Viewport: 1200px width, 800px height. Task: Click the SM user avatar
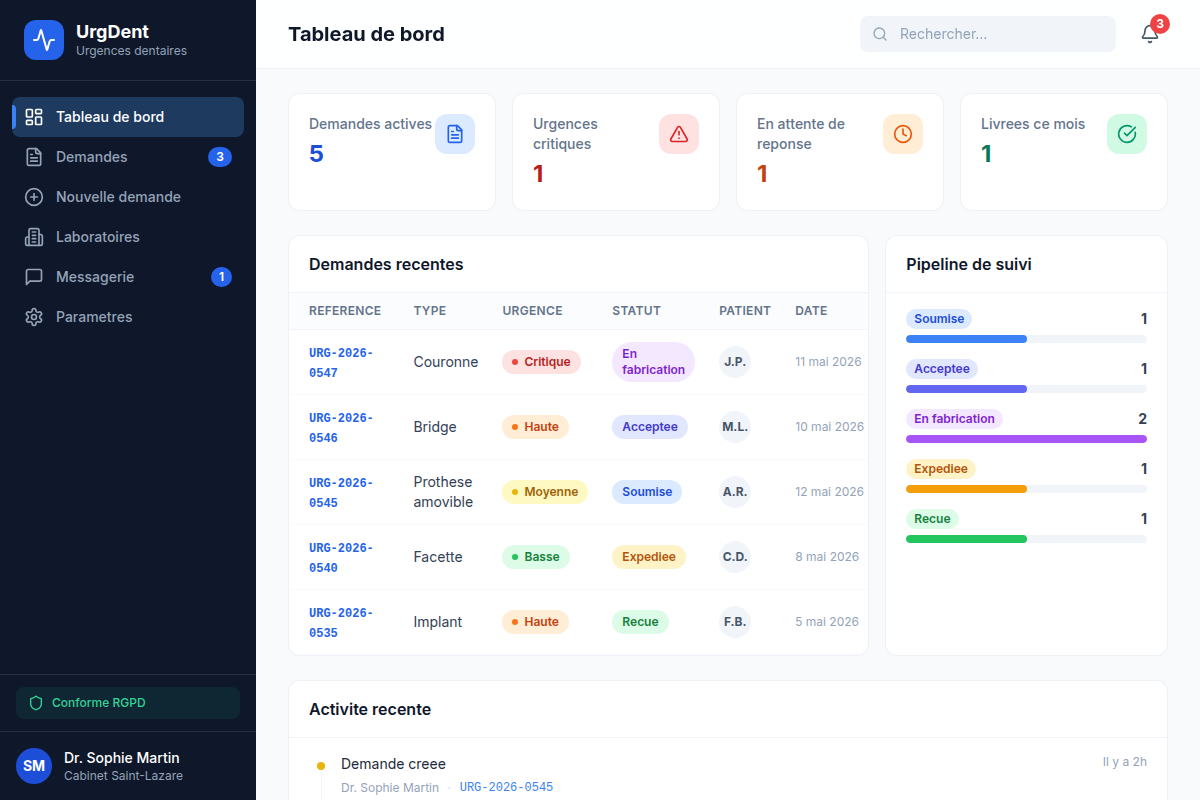coord(34,766)
